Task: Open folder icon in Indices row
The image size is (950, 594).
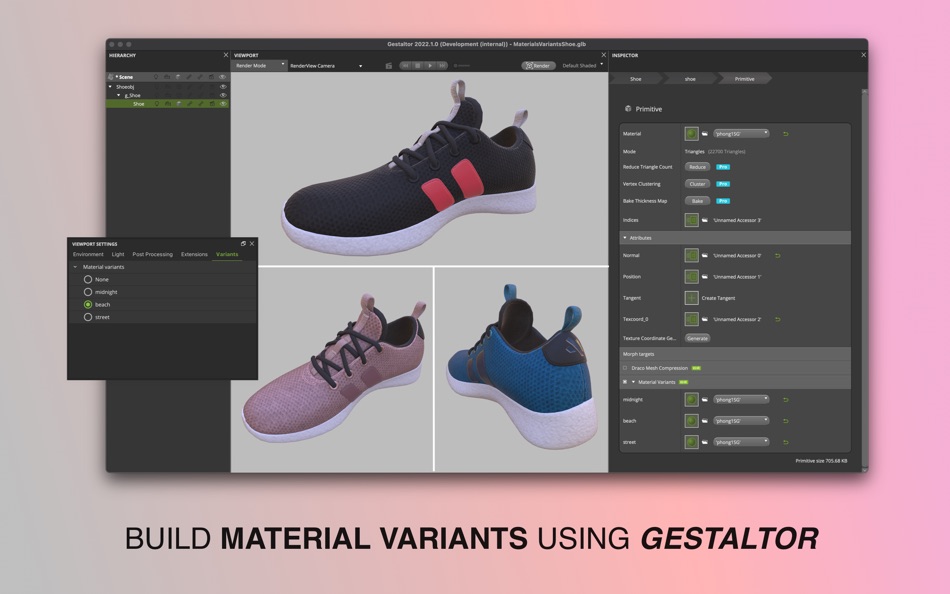Action: [x=705, y=220]
